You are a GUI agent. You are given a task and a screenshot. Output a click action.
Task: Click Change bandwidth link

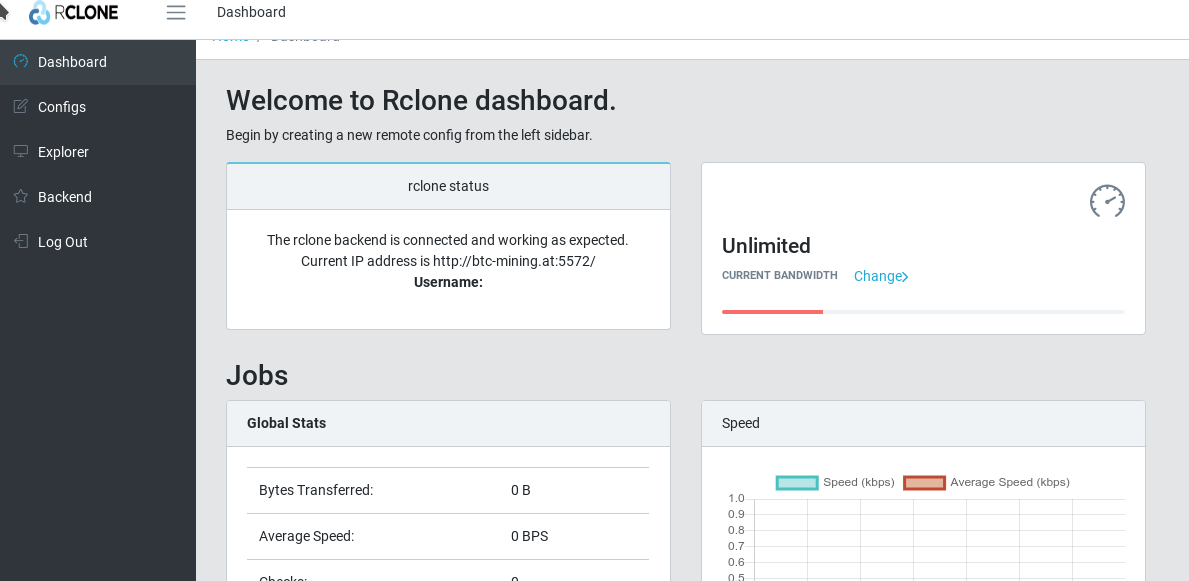tap(881, 276)
